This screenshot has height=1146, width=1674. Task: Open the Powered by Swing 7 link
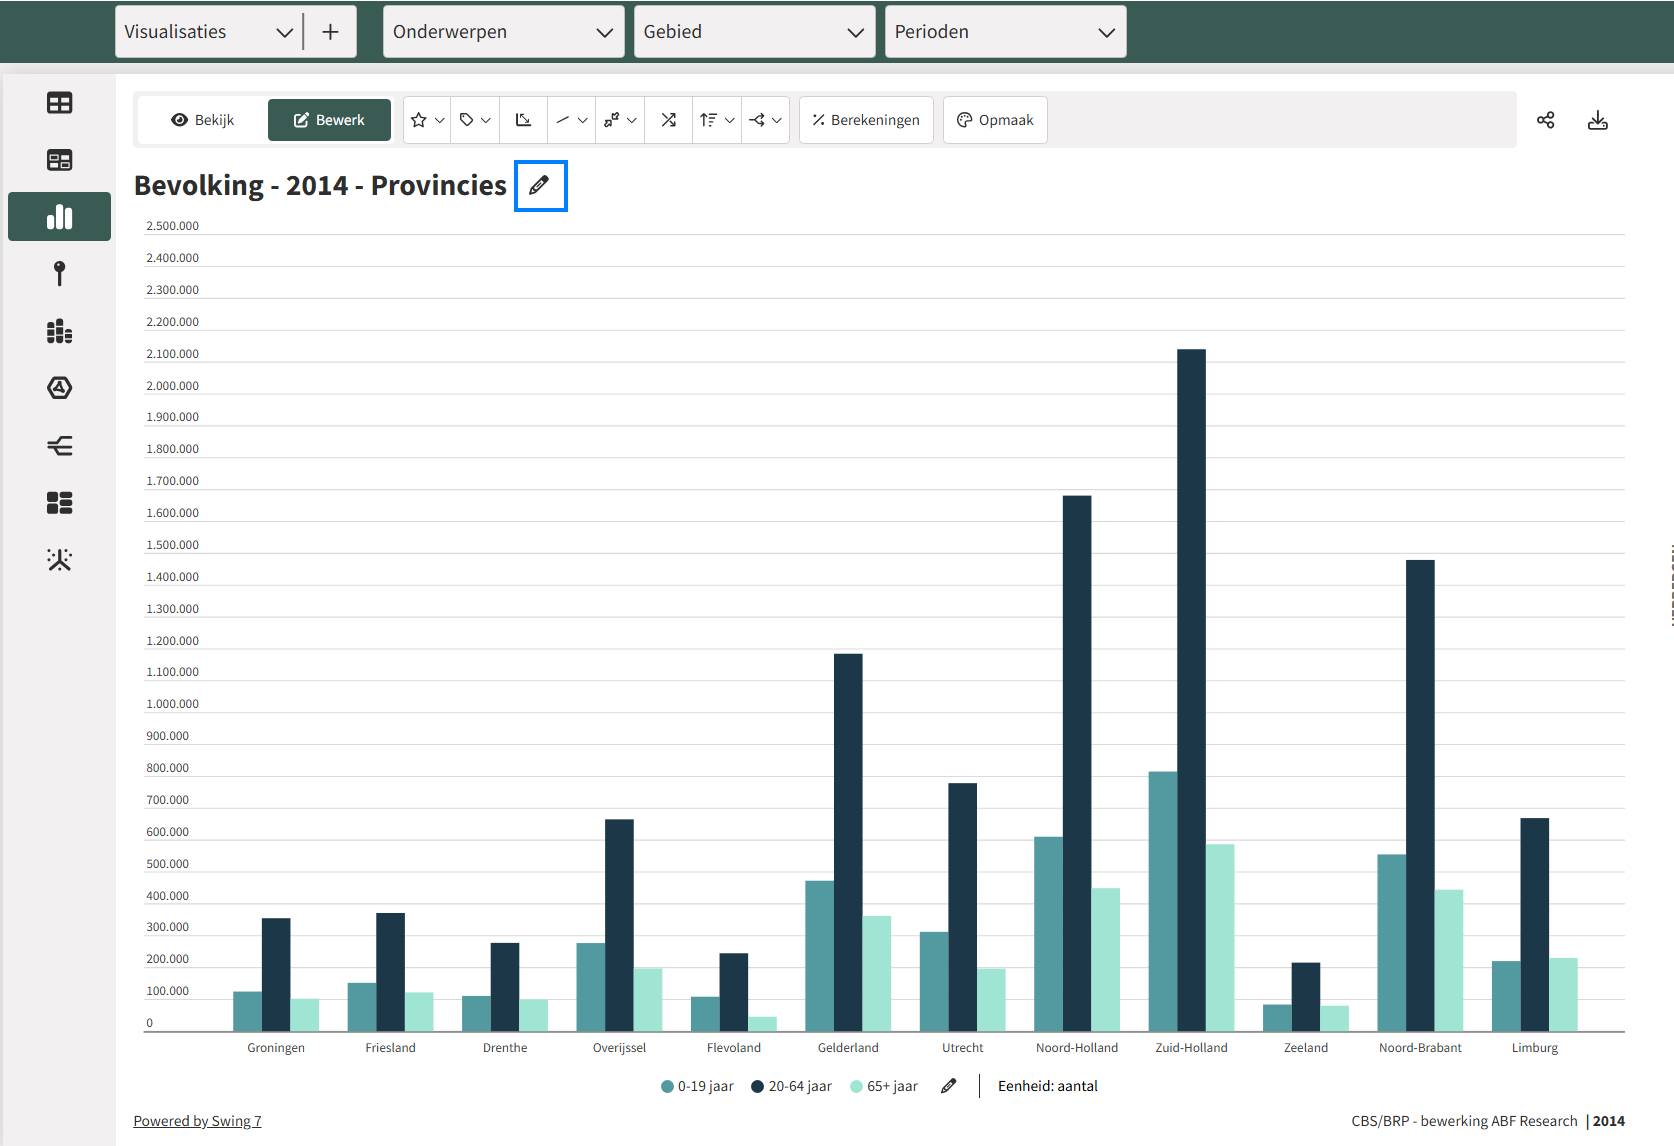click(x=197, y=1121)
